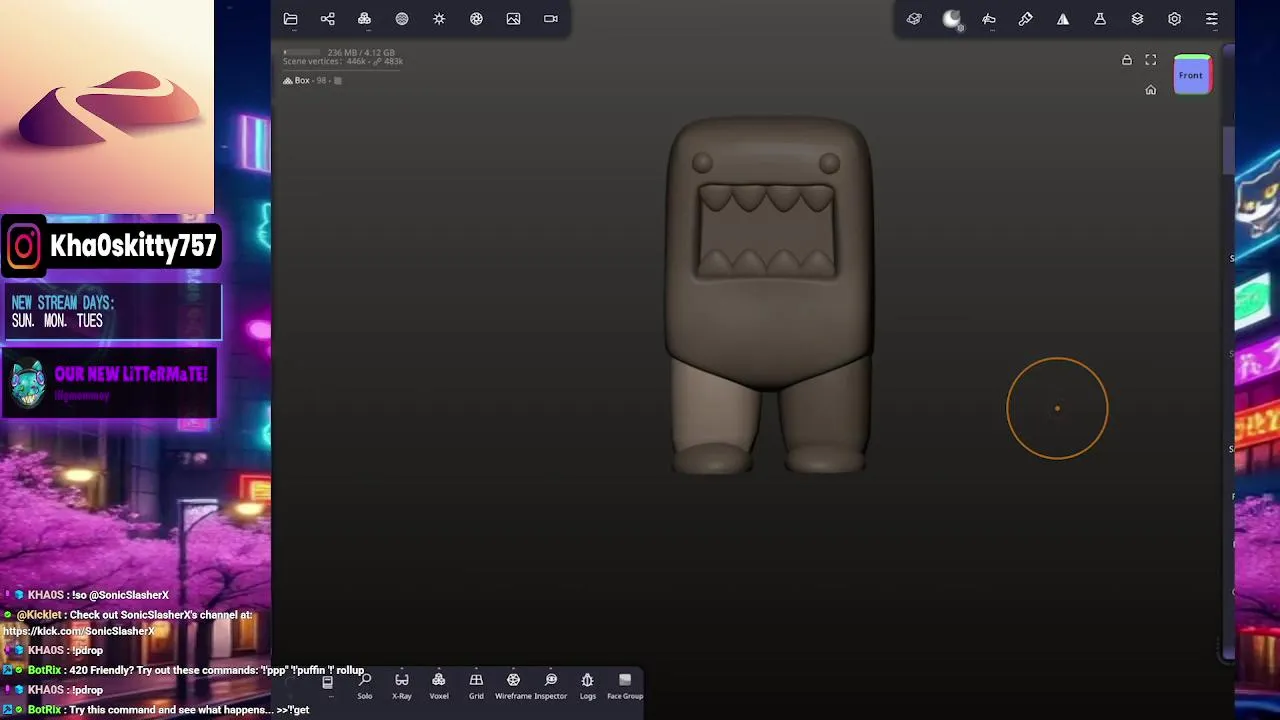The image size is (1280, 720).
Task: Open the Material sphere menu
Action: (x=402, y=19)
